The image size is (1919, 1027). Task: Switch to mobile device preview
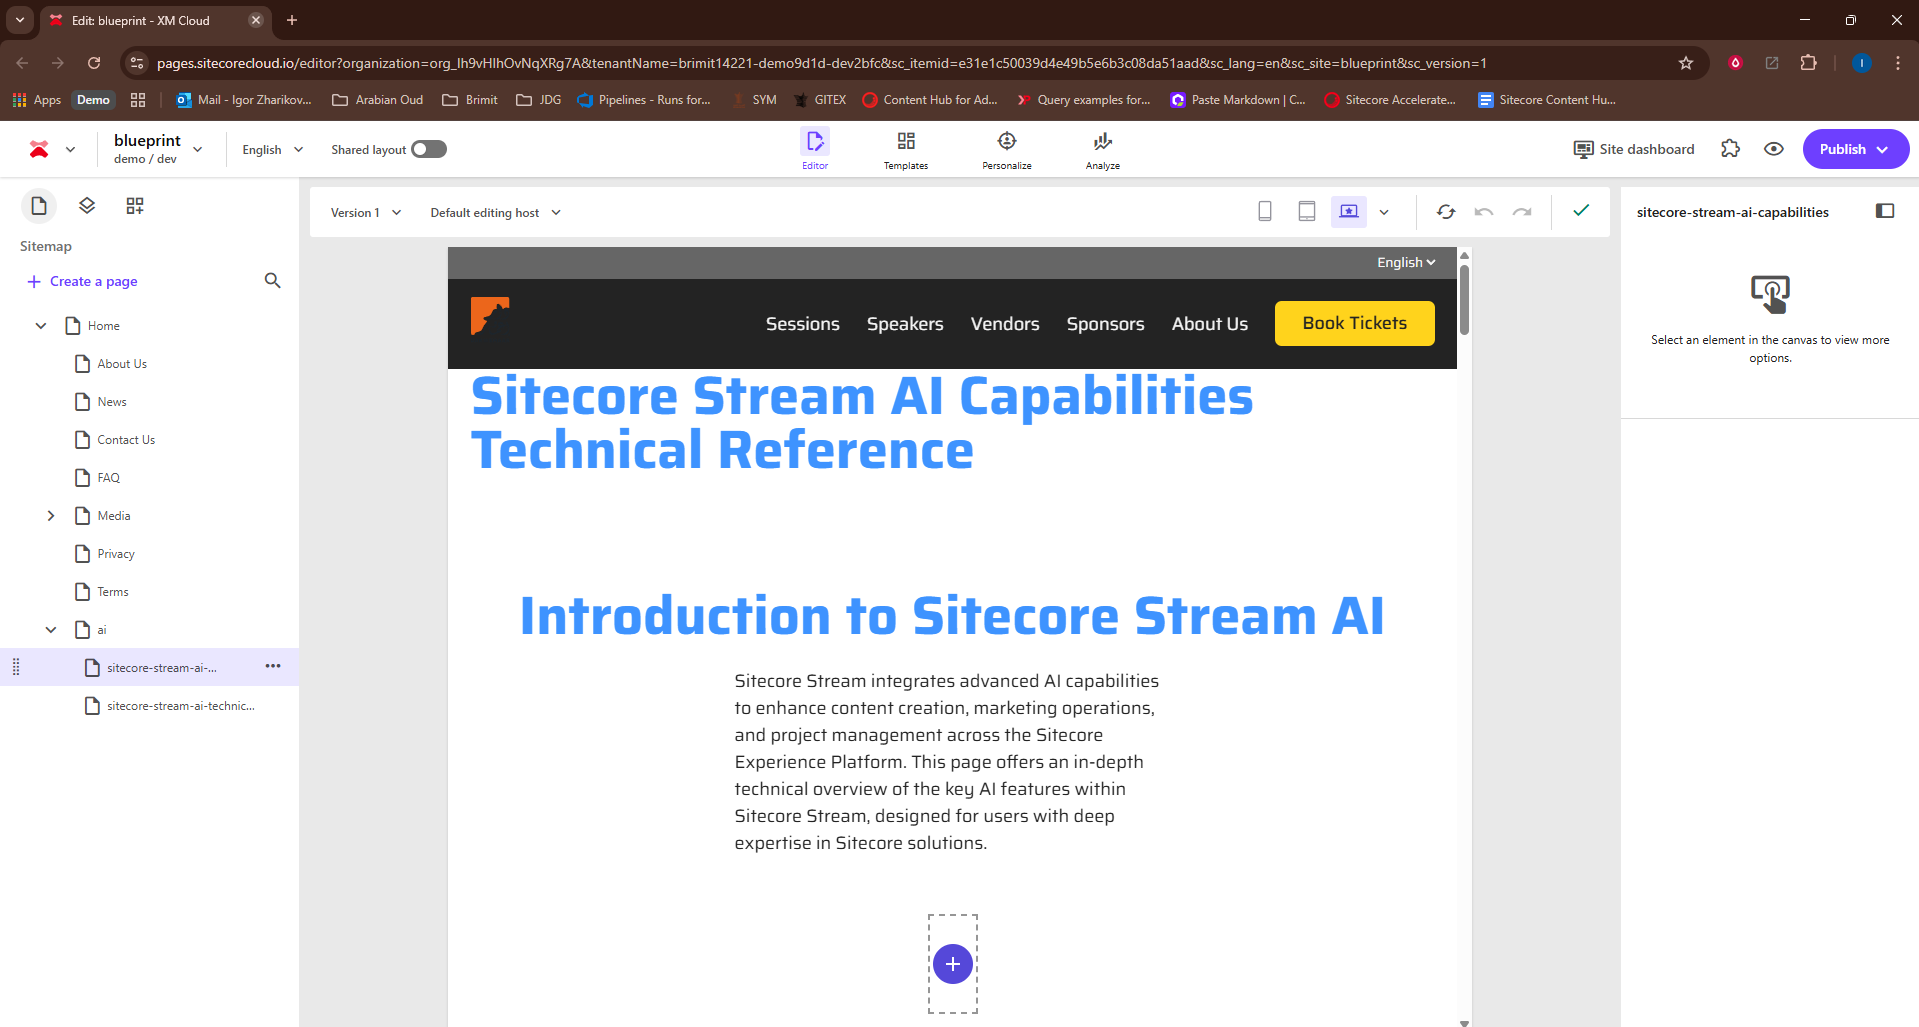(x=1265, y=212)
